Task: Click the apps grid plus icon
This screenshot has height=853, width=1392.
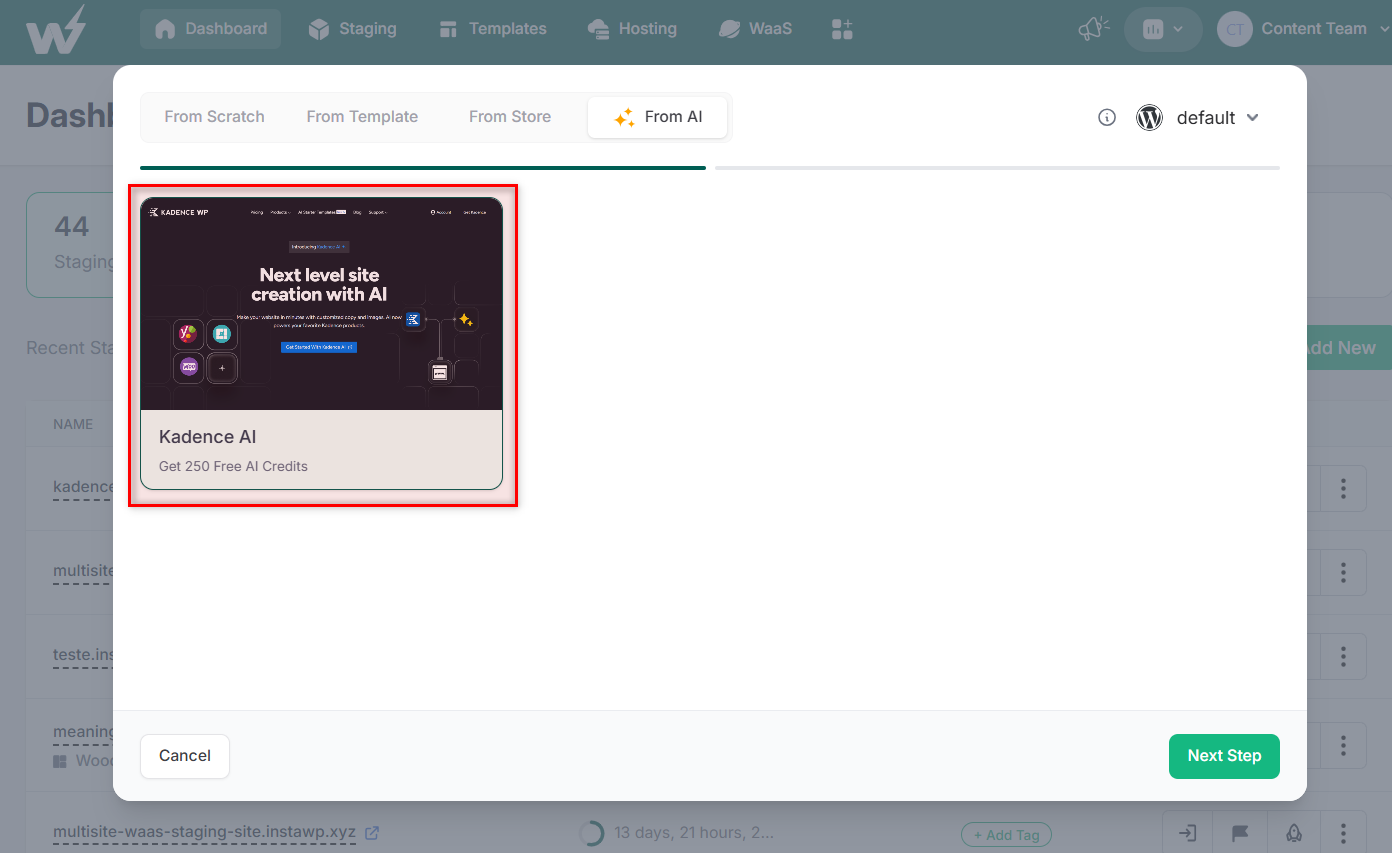Action: click(x=842, y=29)
